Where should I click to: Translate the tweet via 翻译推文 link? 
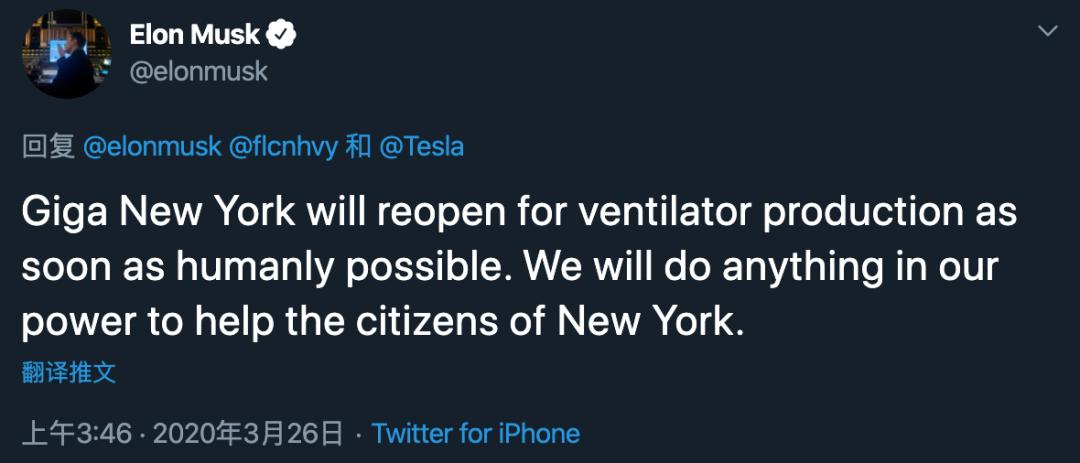tap(69, 373)
